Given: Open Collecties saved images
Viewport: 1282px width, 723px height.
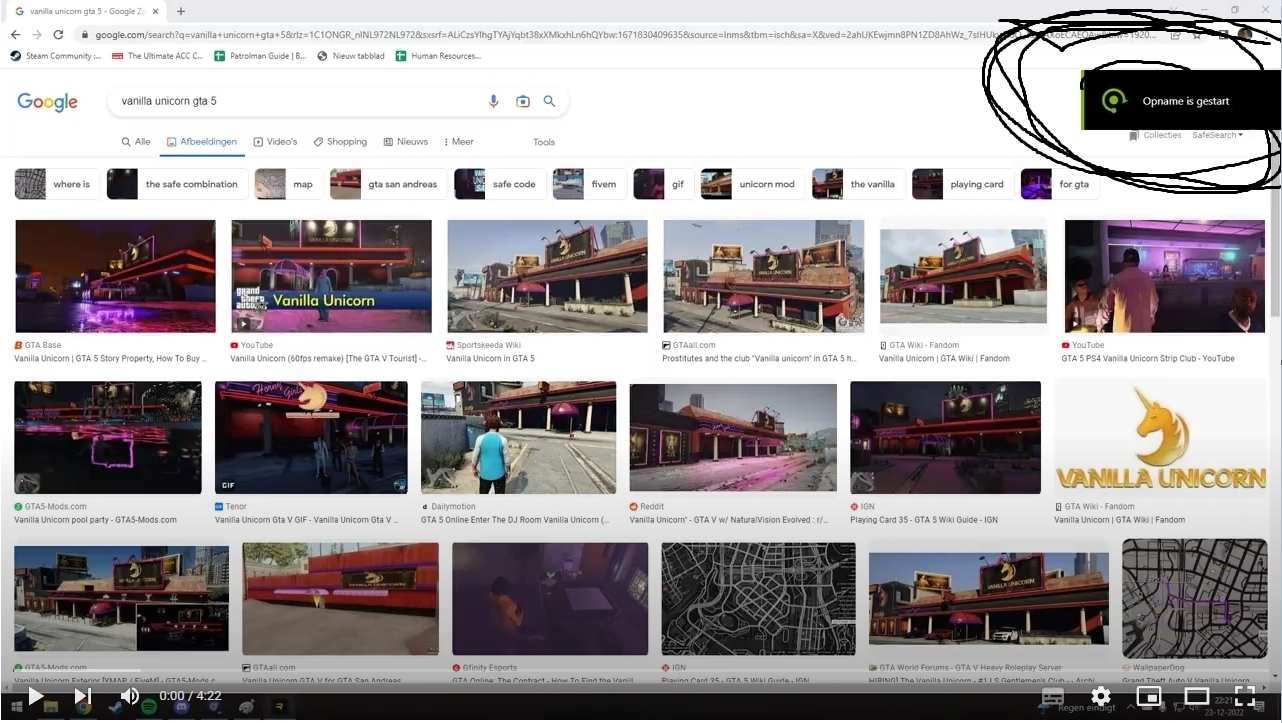Looking at the screenshot, I should point(1155,135).
